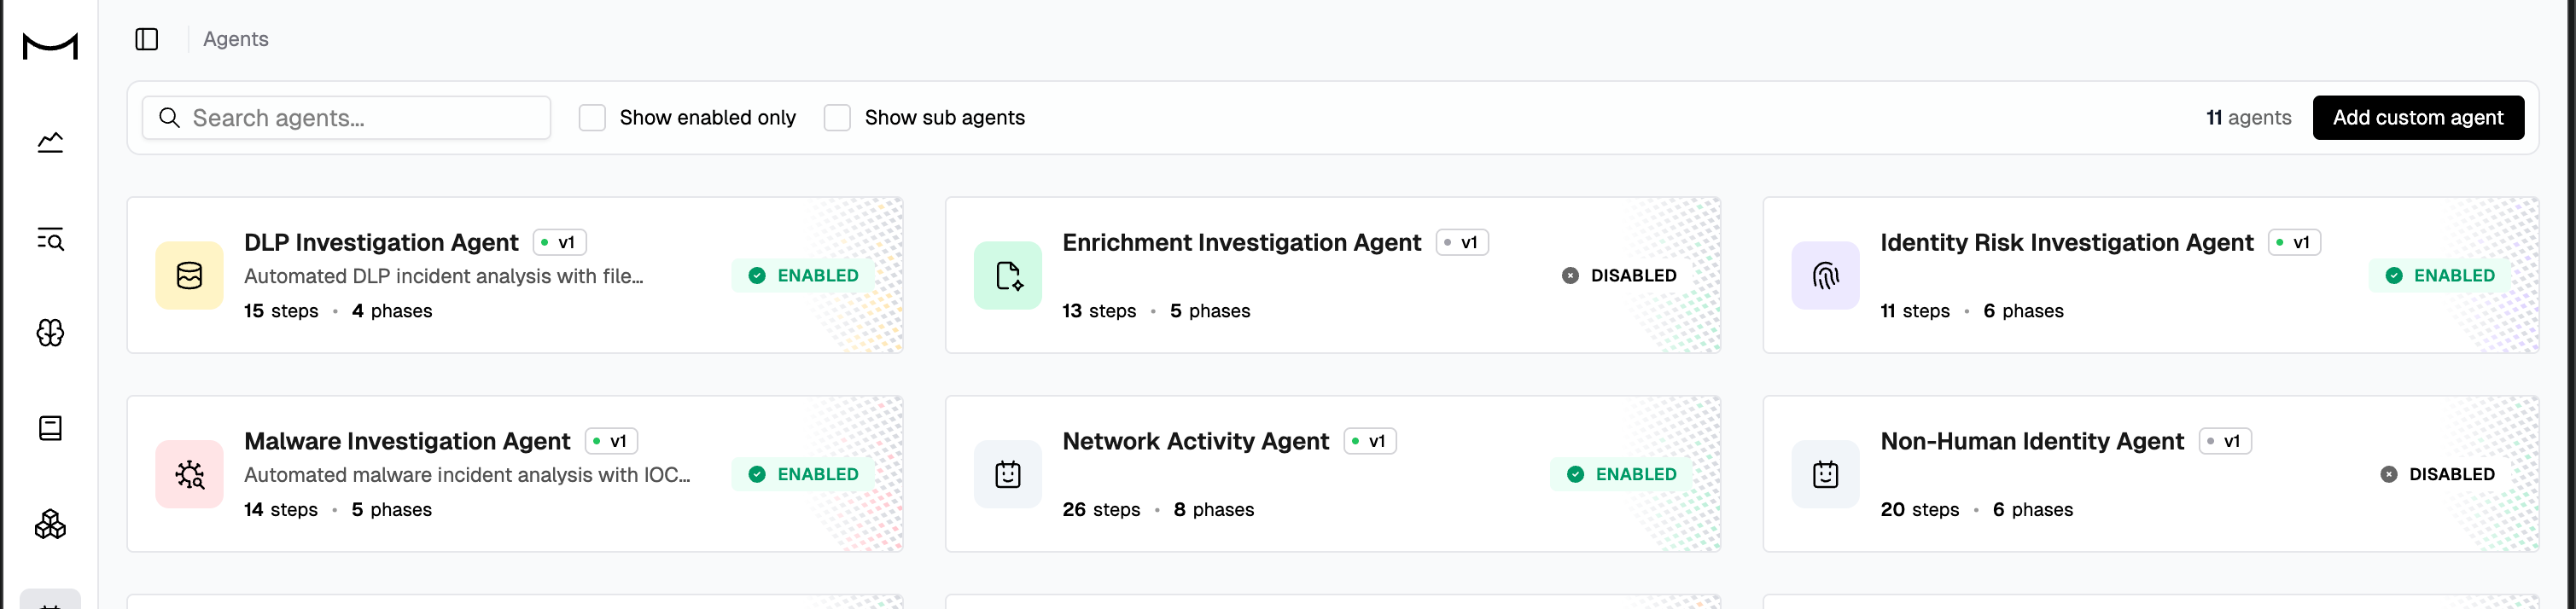Image resolution: width=2576 pixels, height=609 pixels.
Task: Open the search list sidebar icon
Action: tap(50, 239)
